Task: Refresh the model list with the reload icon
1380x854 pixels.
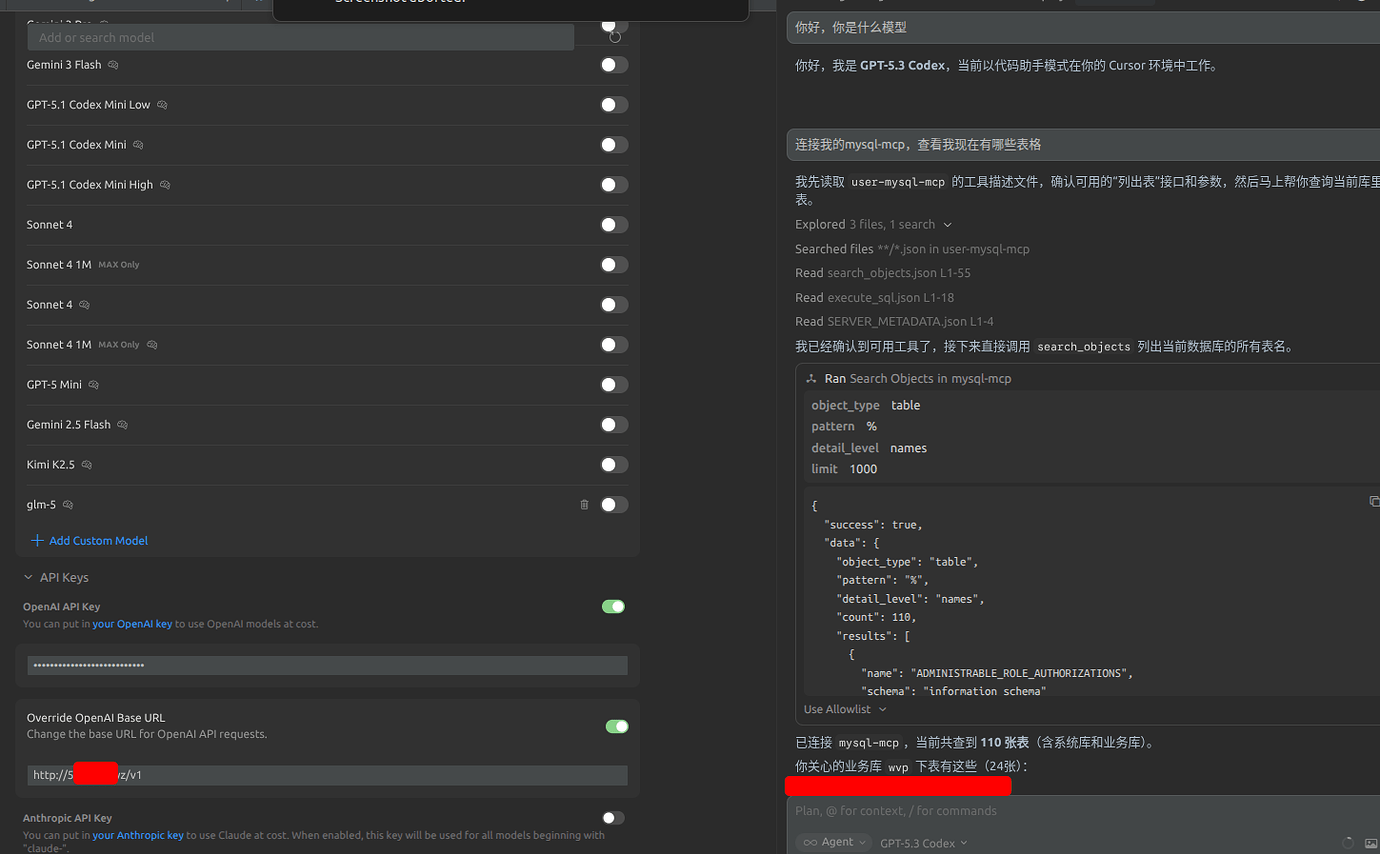Action: (x=615, y=37)
